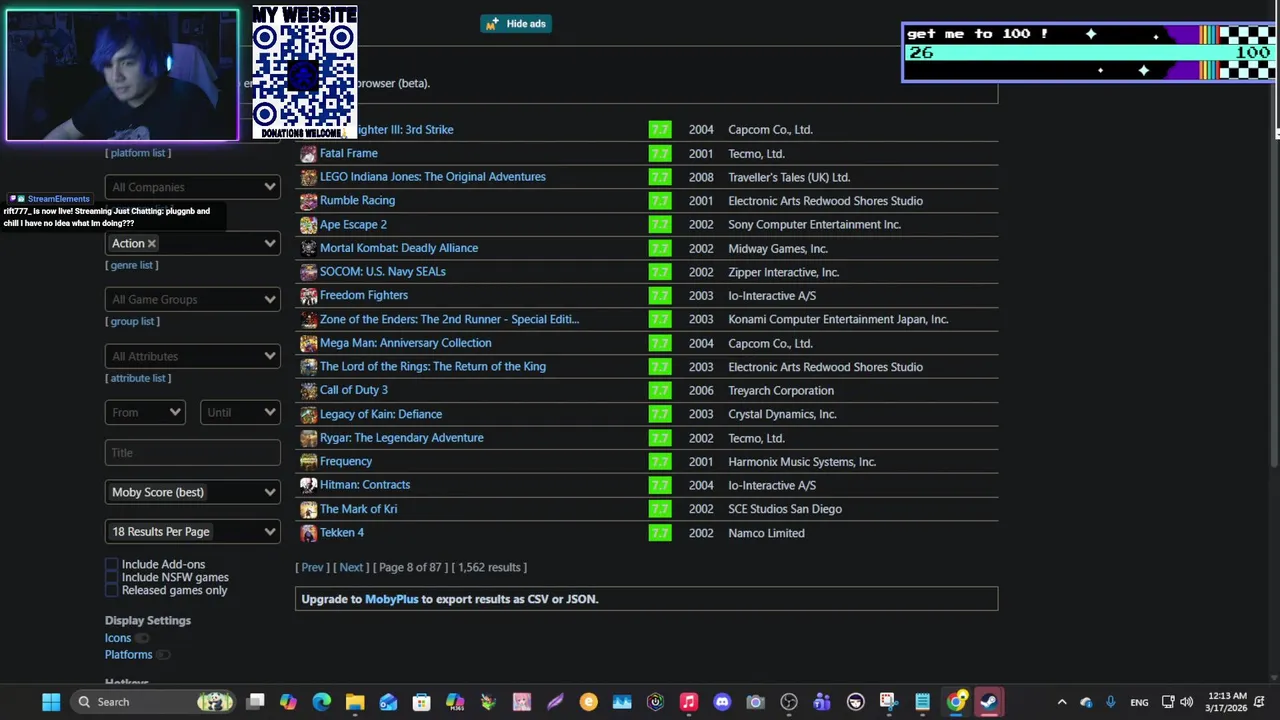1280x720 pixels.
Task: Open the Lord of the Rings title link
Action: [x=433, y=367]
